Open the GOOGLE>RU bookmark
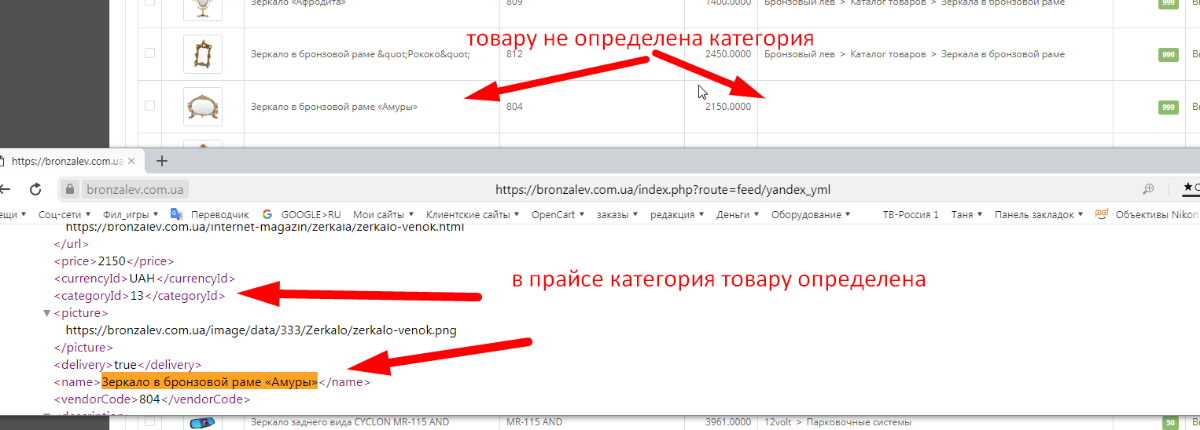This screenshot has height=430, width=1200. point(302,214)
